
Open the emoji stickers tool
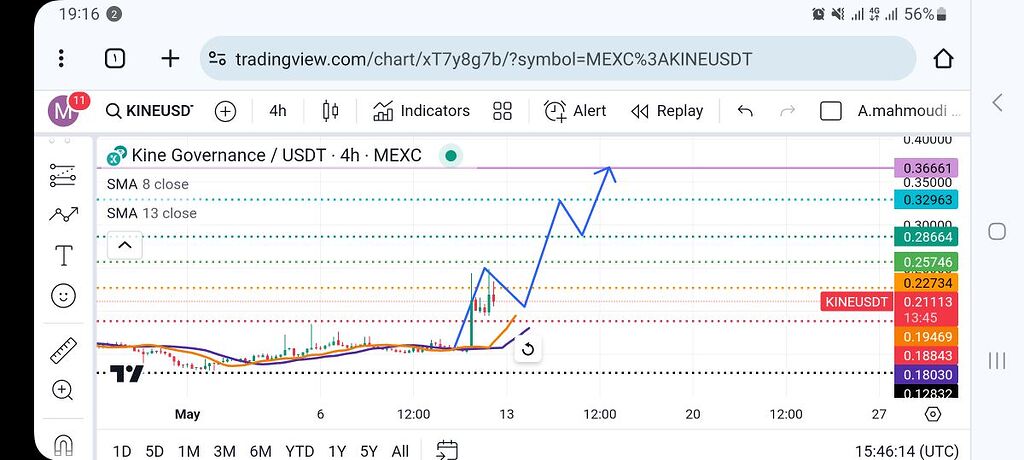pos(63,295)
